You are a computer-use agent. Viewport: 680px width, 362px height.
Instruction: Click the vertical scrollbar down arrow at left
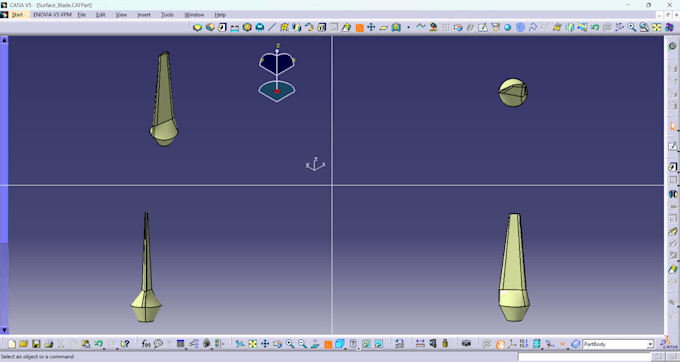pyautogui.click(x=4, y=331)
